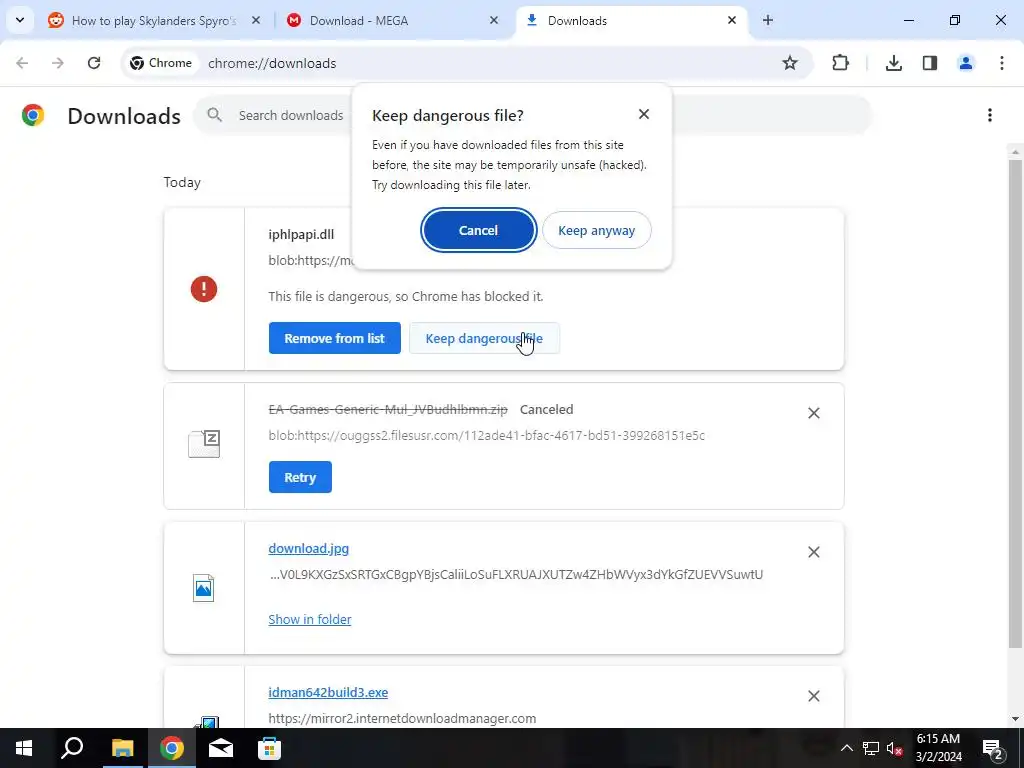
Task: Open a new tab with plus button
Action: click(x=768, y=20)
